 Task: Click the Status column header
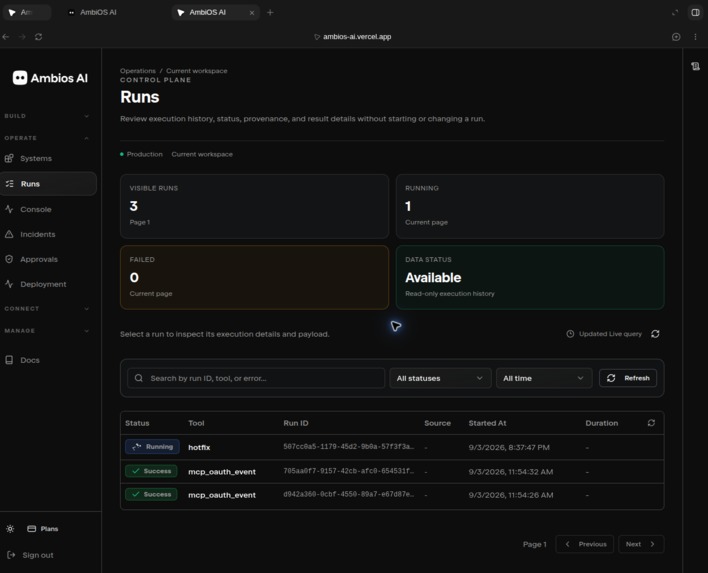137,423
